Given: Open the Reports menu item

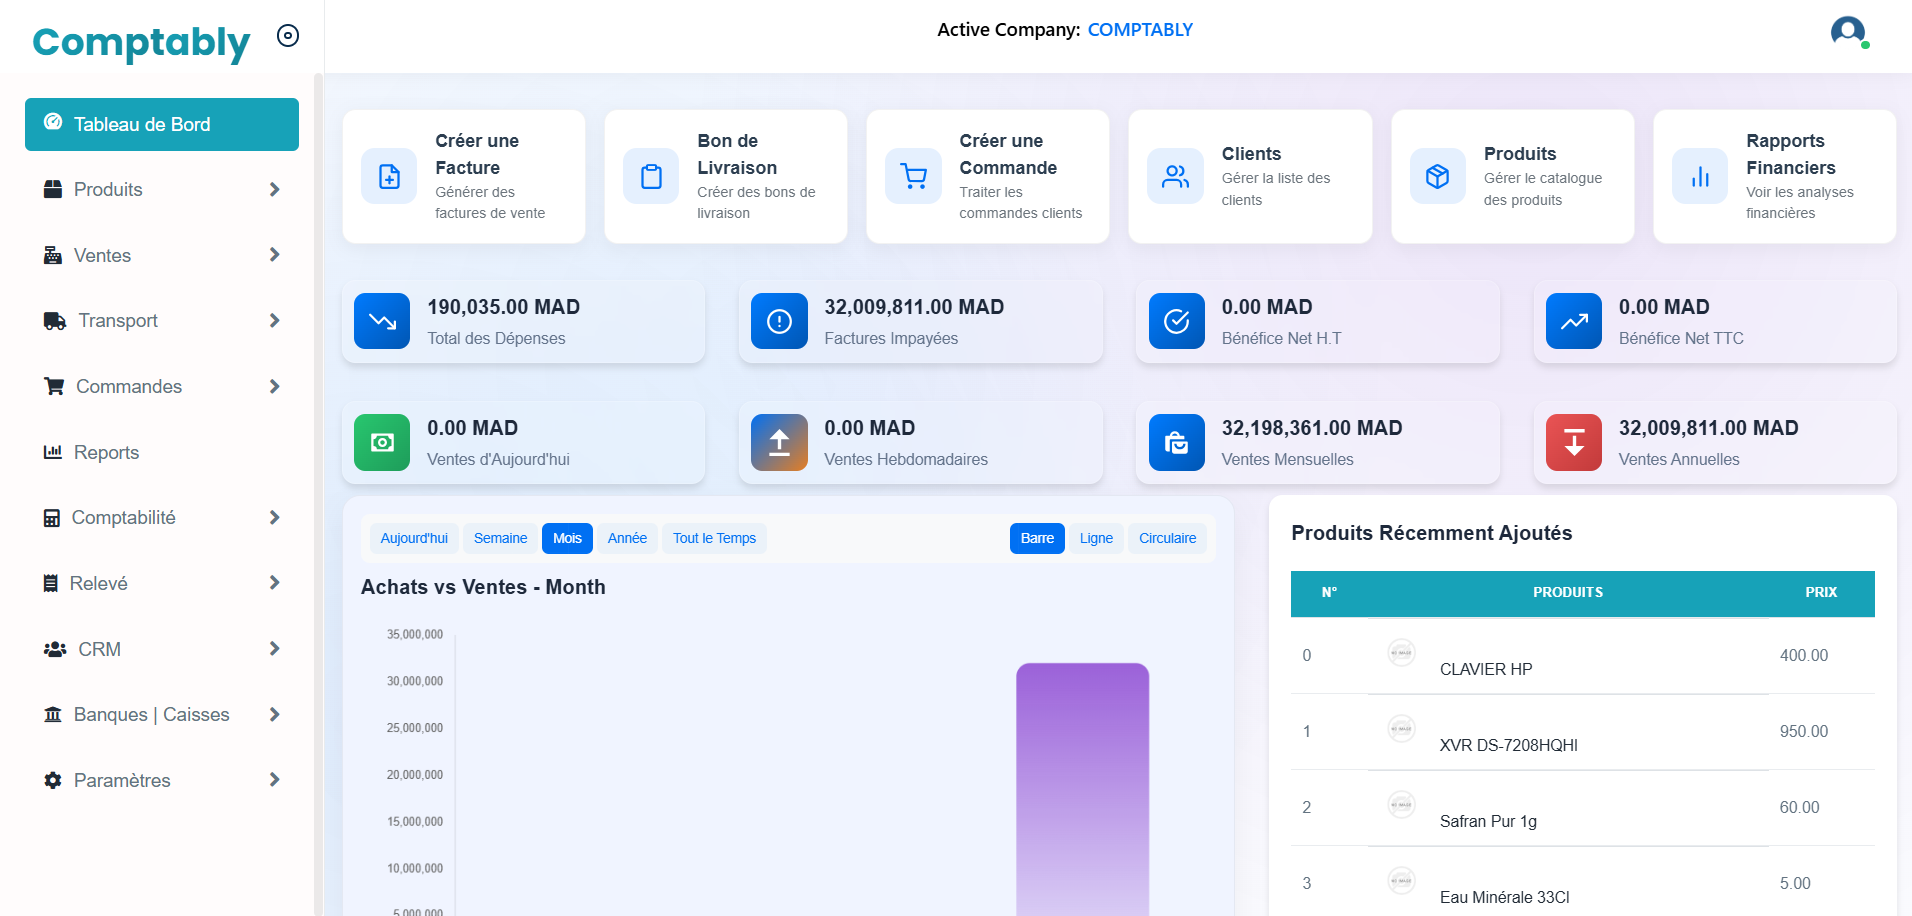Looking at the screenshot, I should coord(106,453).
